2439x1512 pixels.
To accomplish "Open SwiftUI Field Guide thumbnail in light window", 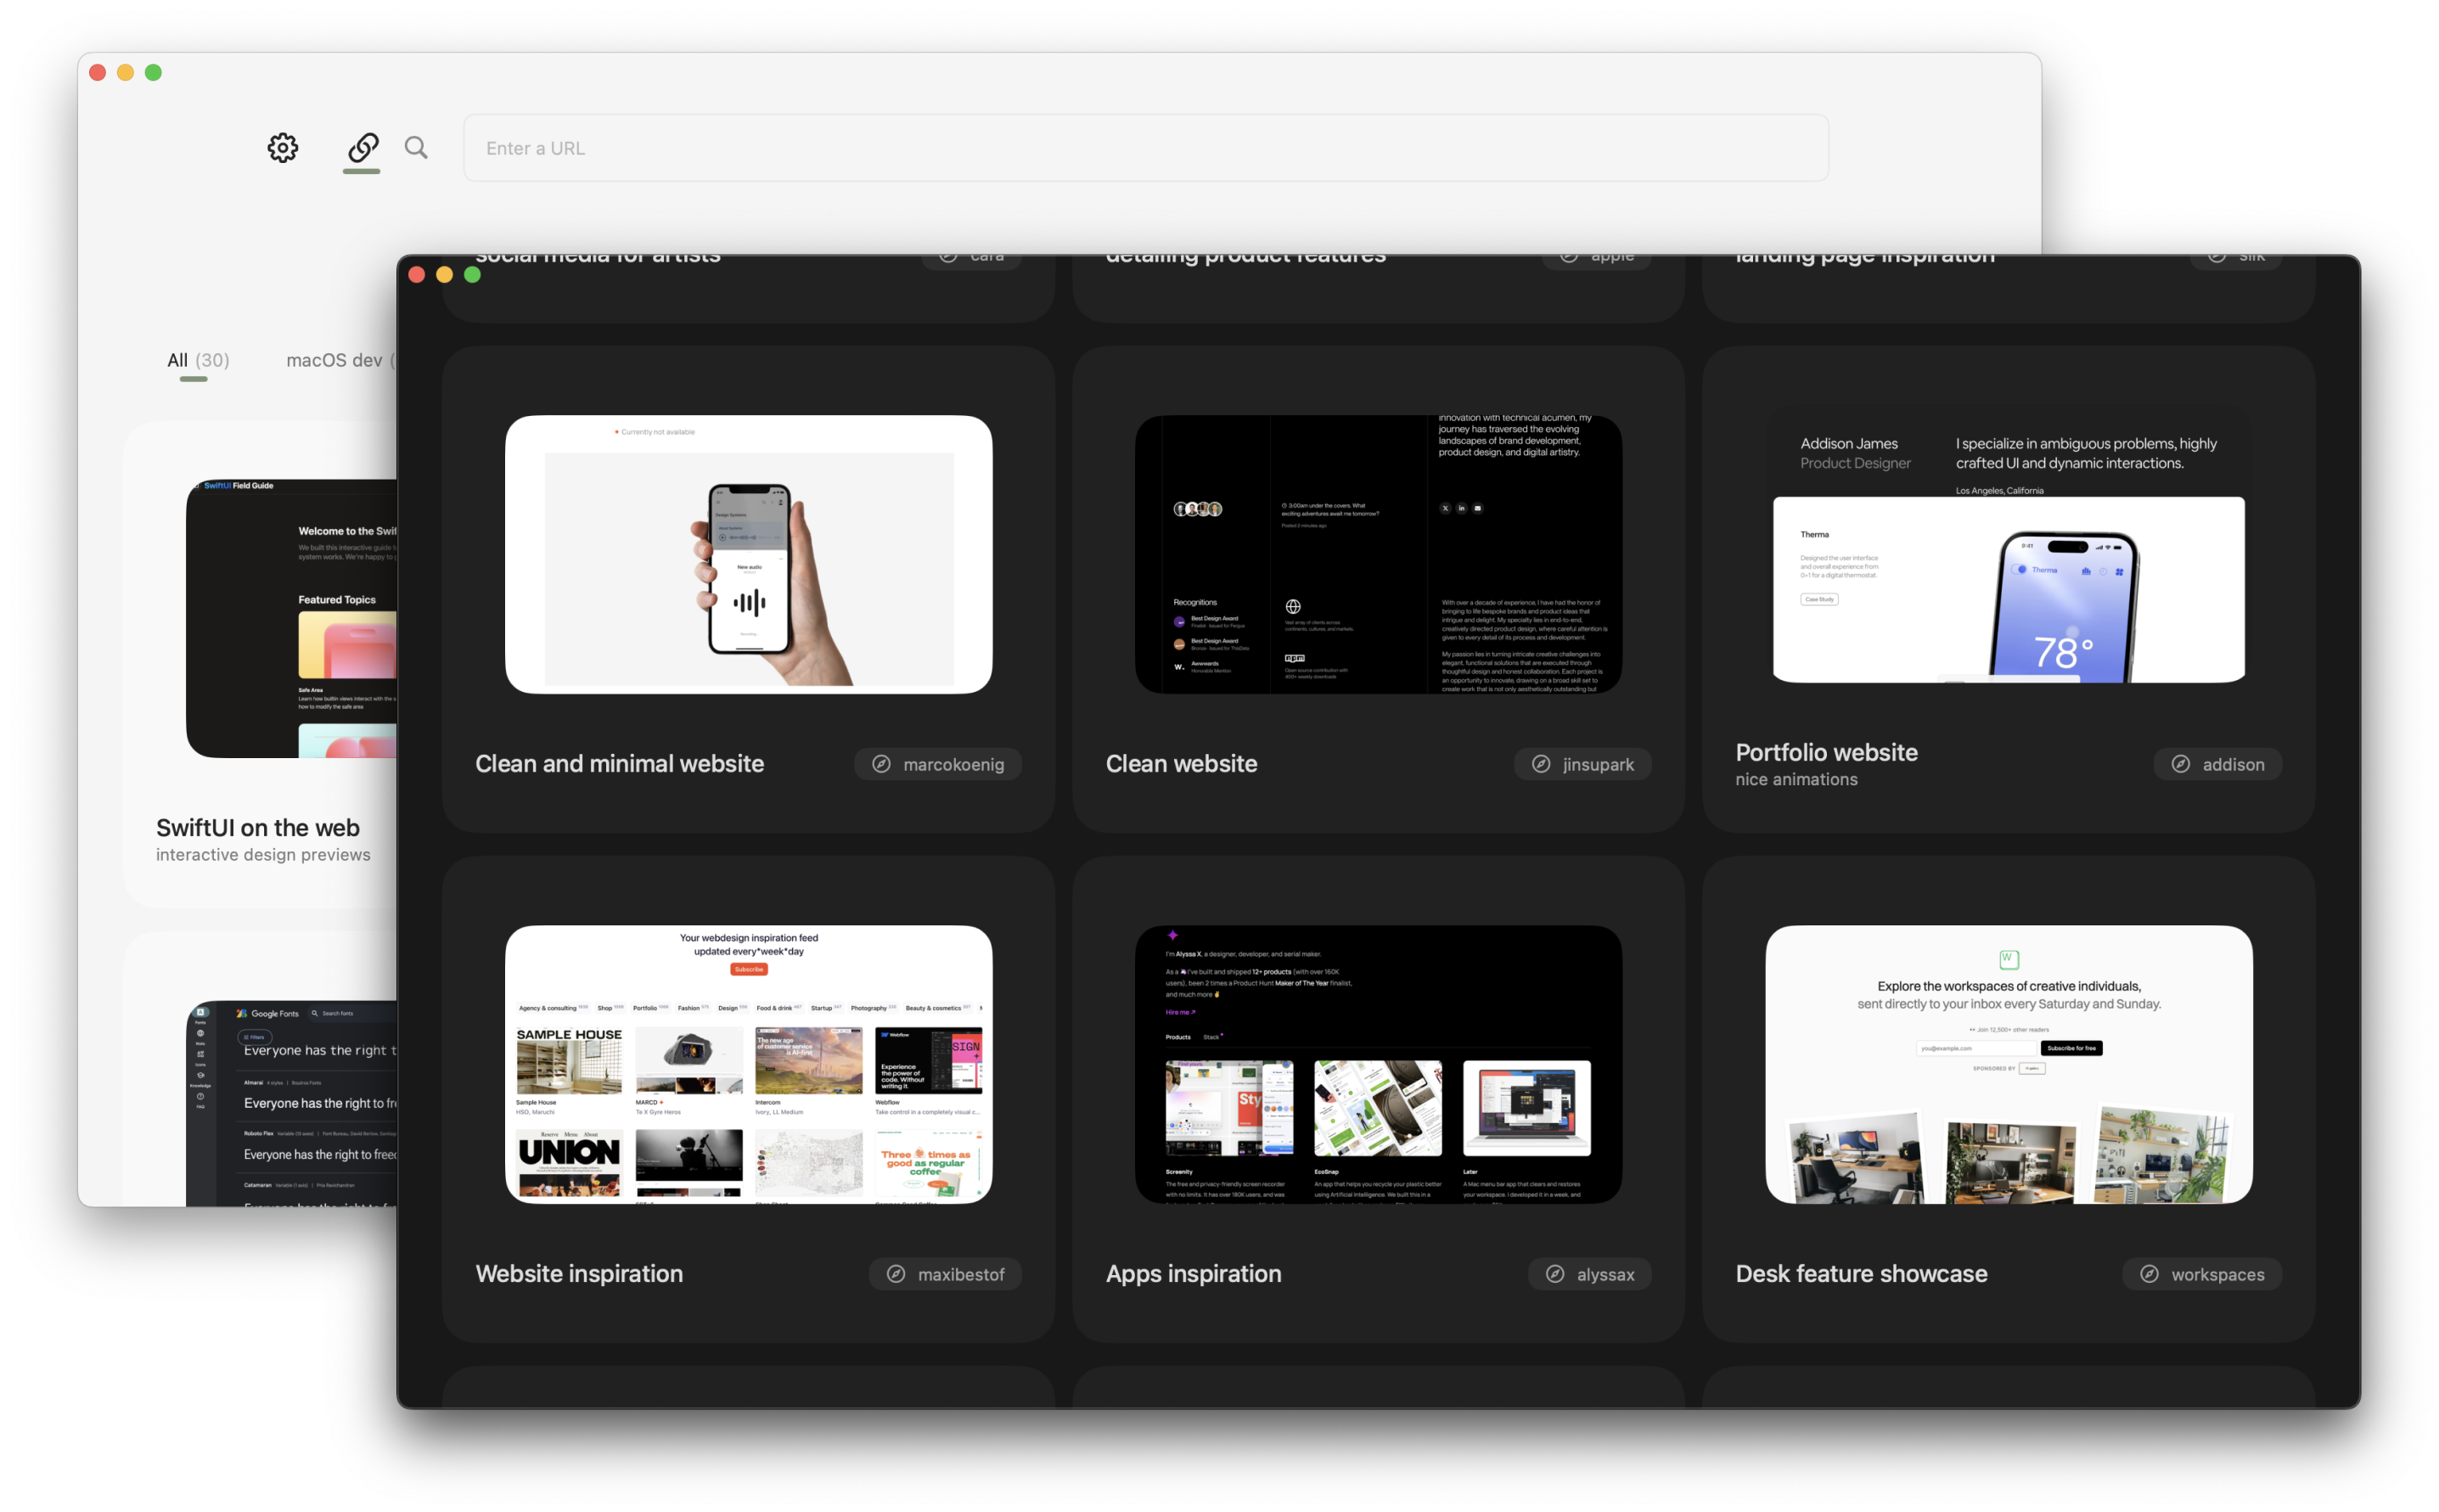I will (x=292, y=618).
